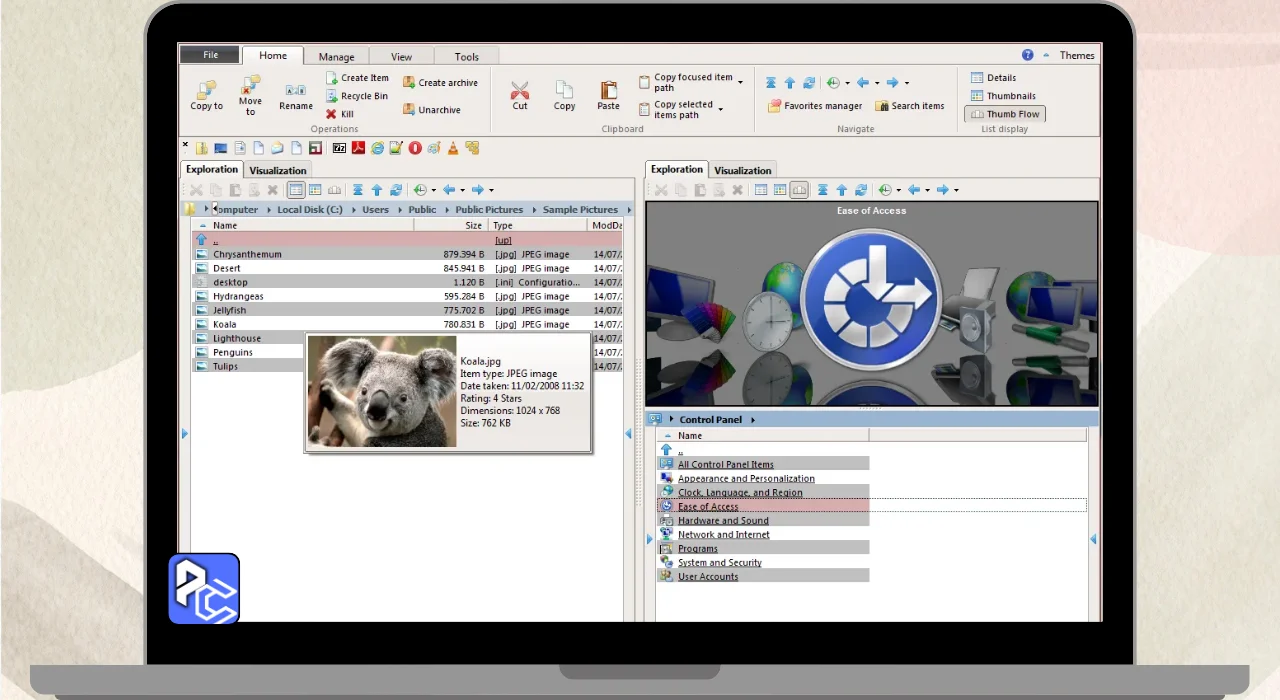Click the Kill red X icon
The height and width of the screenshot is (700, 1280).
(331, 114)
